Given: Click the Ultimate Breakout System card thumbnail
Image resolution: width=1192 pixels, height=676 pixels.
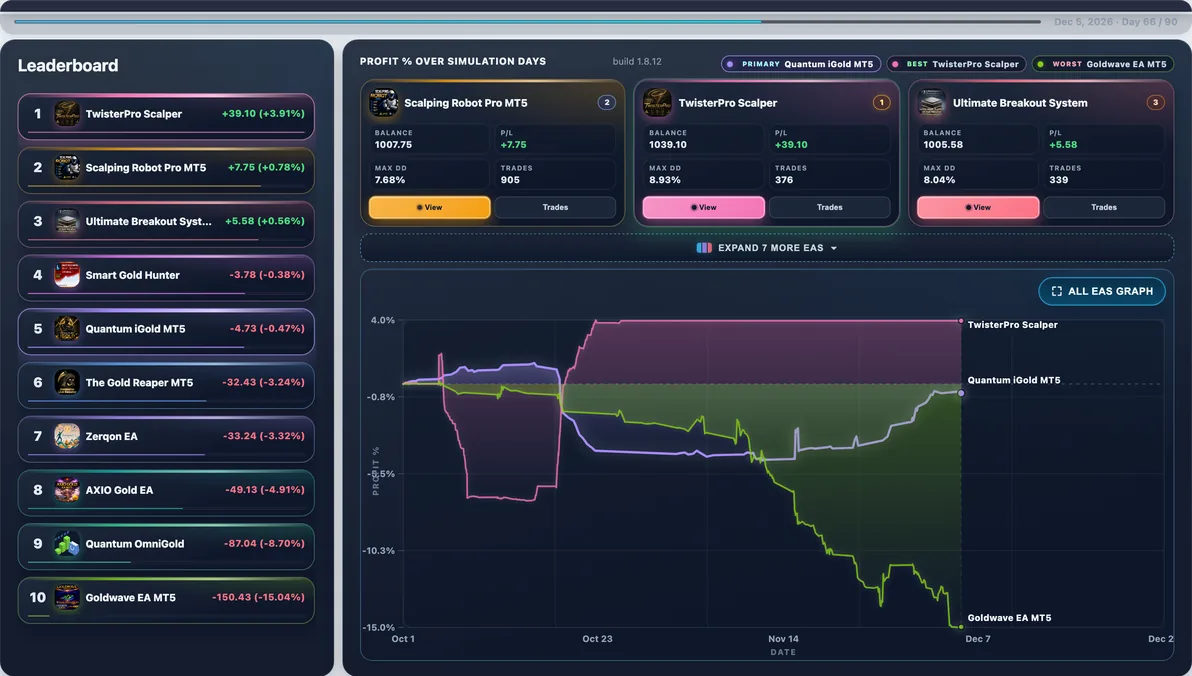Looking at the screenshot, I should (x=932, y=103).
